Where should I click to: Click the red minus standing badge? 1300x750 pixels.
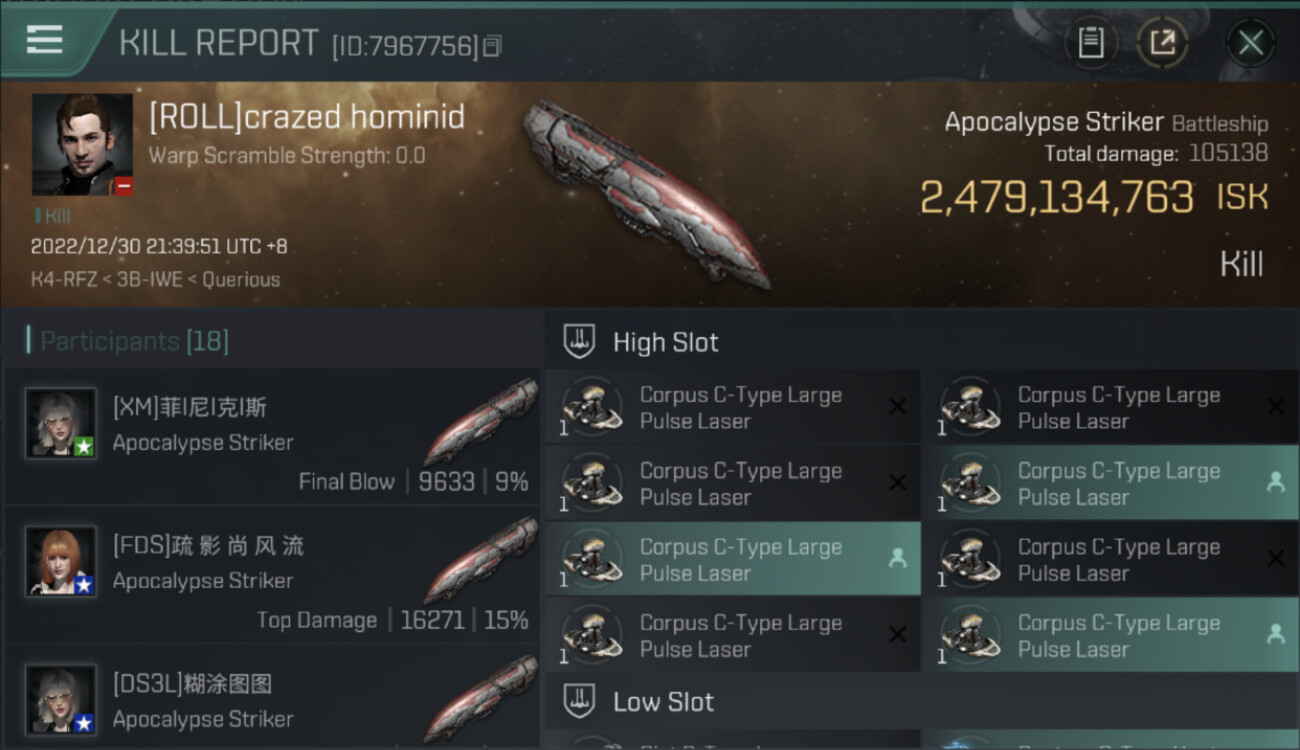click(x=124, y=186)
